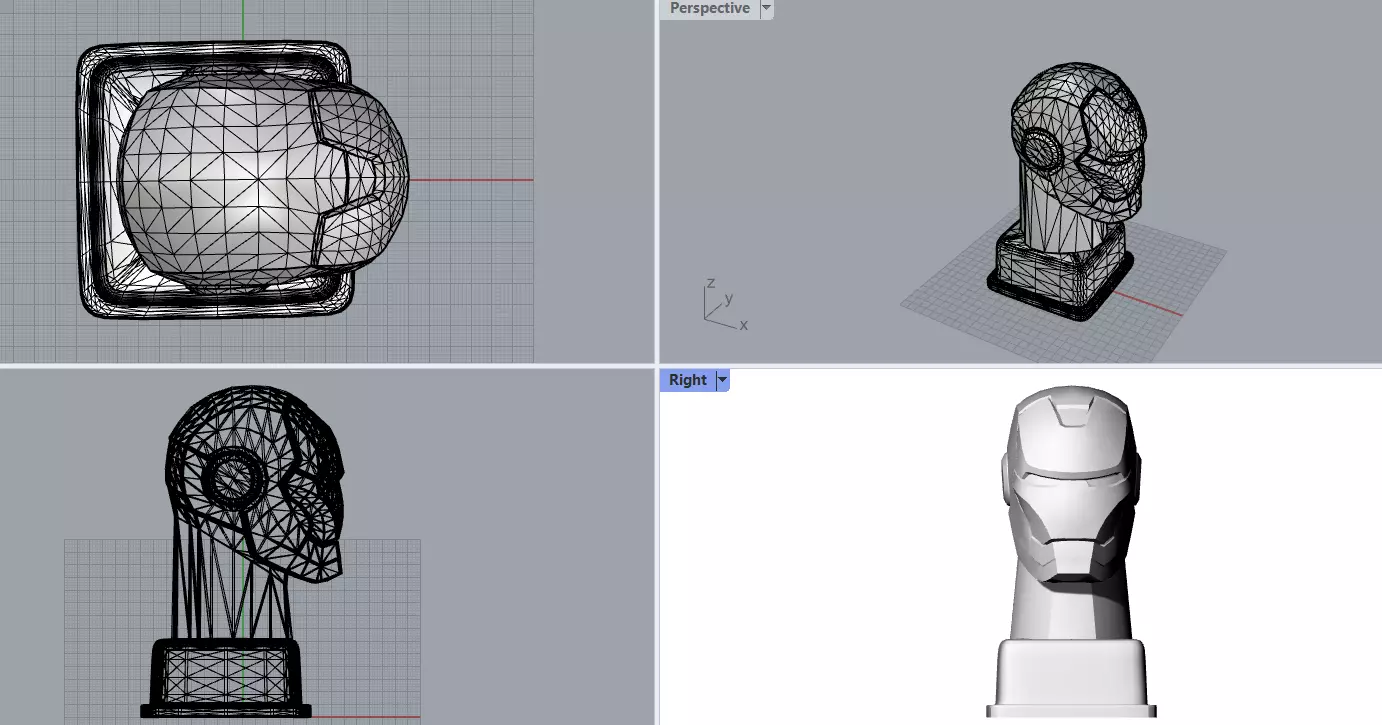Select the wireframe helmet in Perspective viewport
This screenshot has height=725, width=1382.
pos(1067,191)
